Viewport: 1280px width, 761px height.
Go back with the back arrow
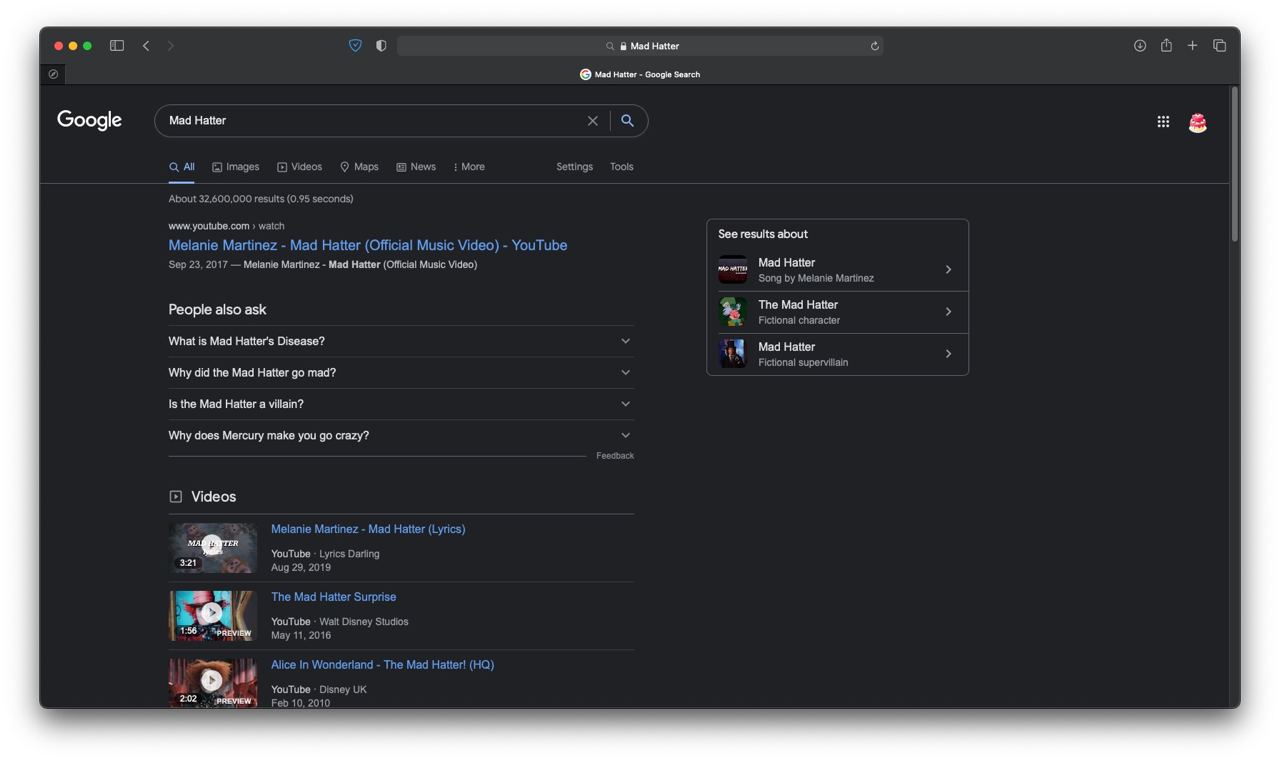pos(146,46)
